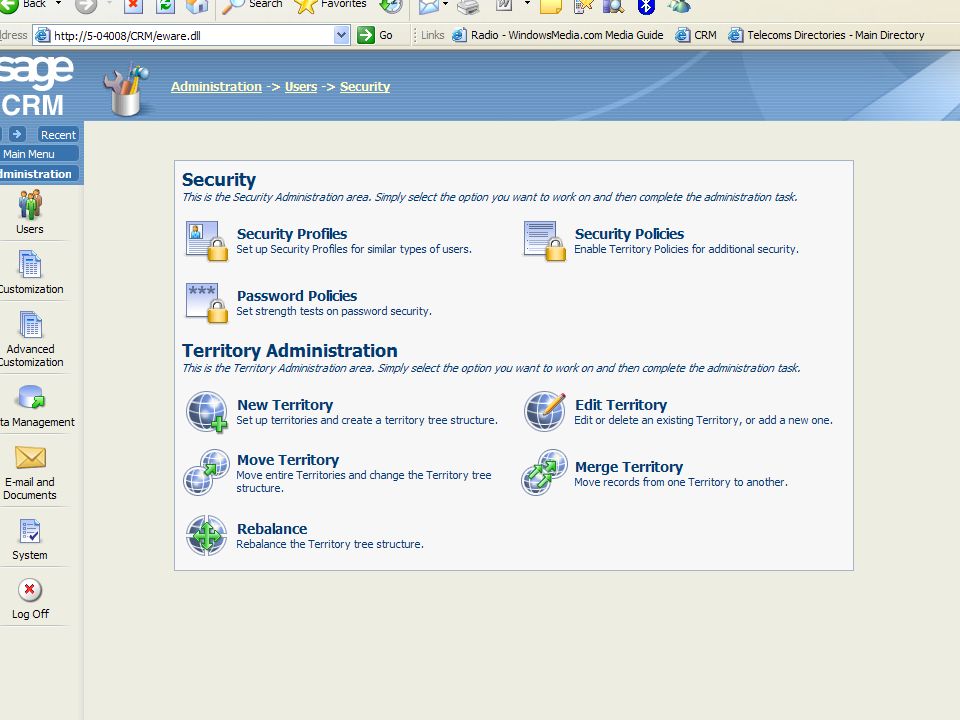Screen dimensions: 960x720
Task: Click the Security breadcrumb link
Action: pyautogui.click(x=365, y=86)
